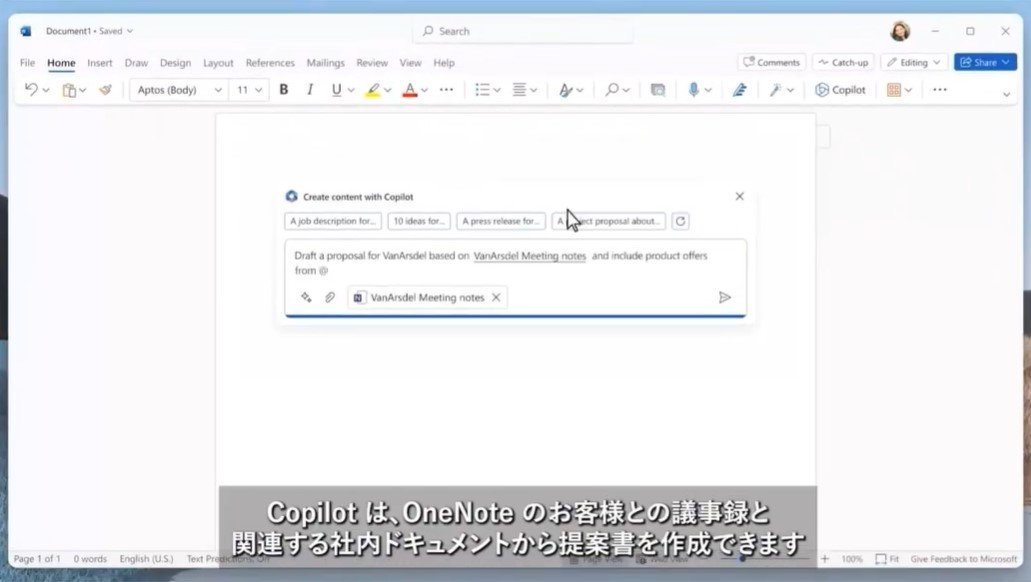The height and width of the screenshot is (582, 1031).
Task: Open ribbon overflow ellipsis at far right
Action: coord(940,89)
